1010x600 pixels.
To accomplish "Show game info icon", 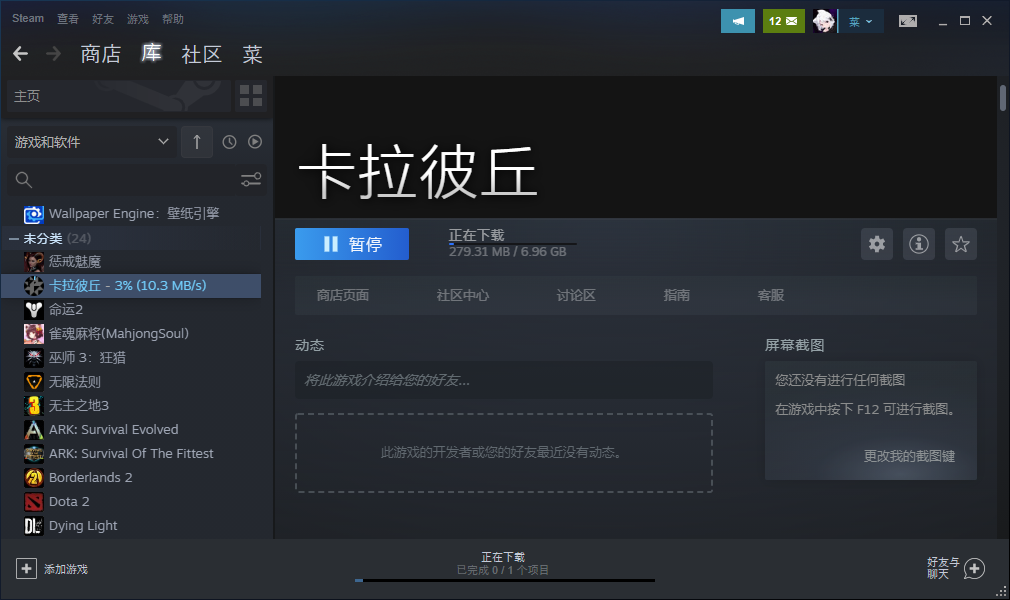I will coord(919,244).
